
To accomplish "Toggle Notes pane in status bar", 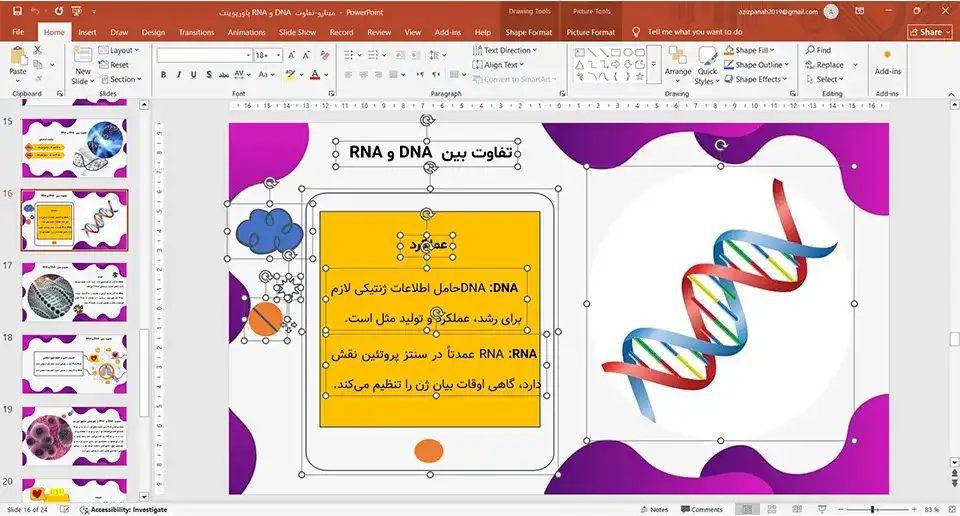I will coord(654,509).
